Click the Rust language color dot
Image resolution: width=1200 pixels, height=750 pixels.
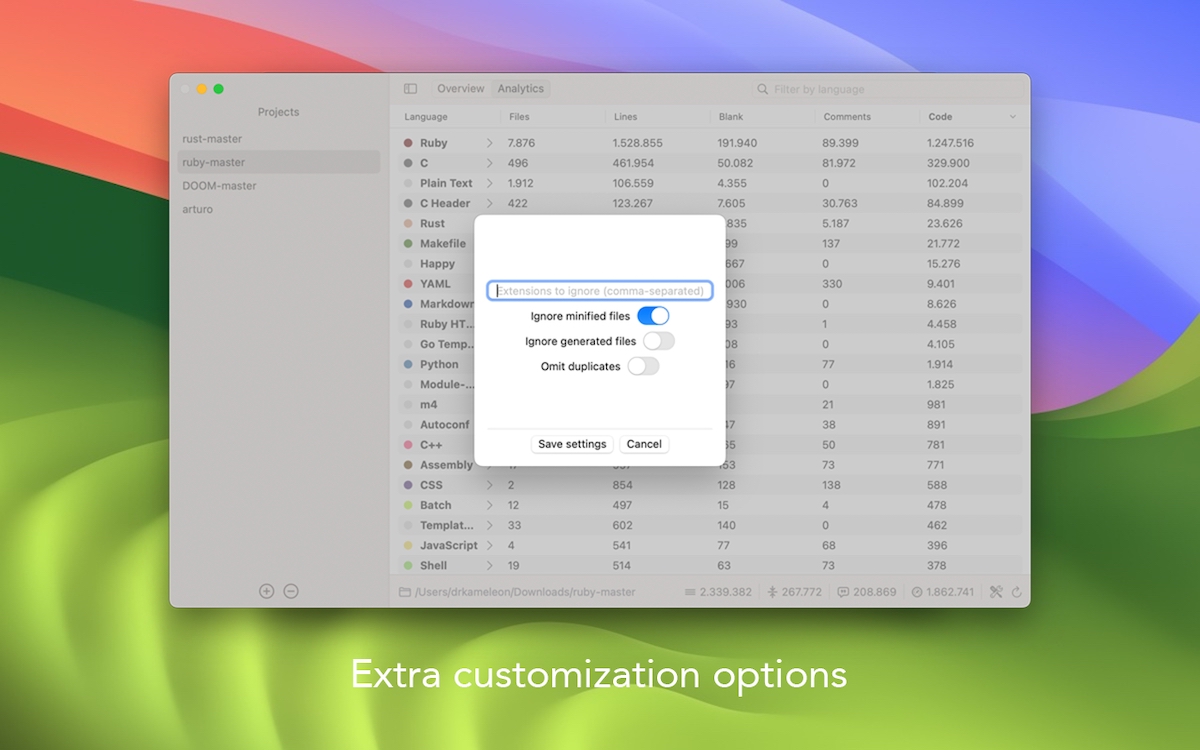408,224
